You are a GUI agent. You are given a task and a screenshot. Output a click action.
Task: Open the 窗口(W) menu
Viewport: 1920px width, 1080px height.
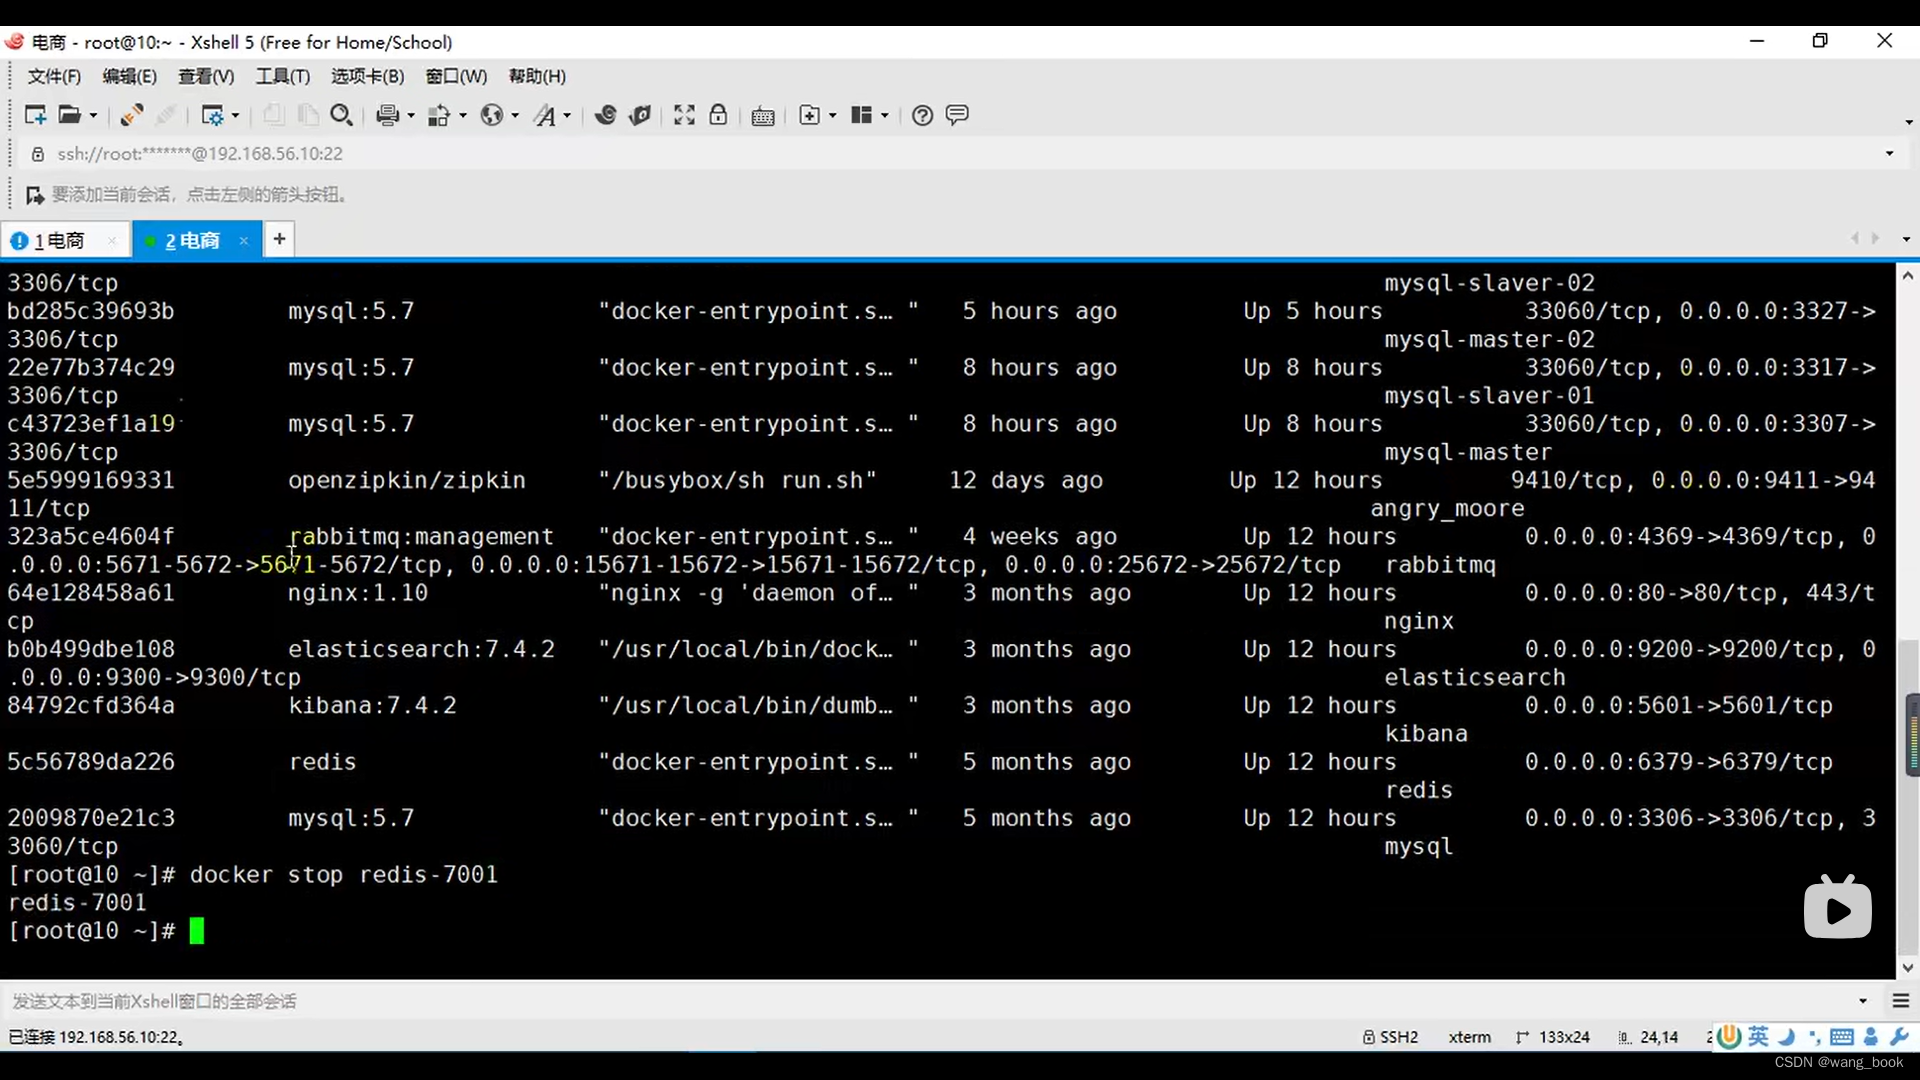(456, 76)
